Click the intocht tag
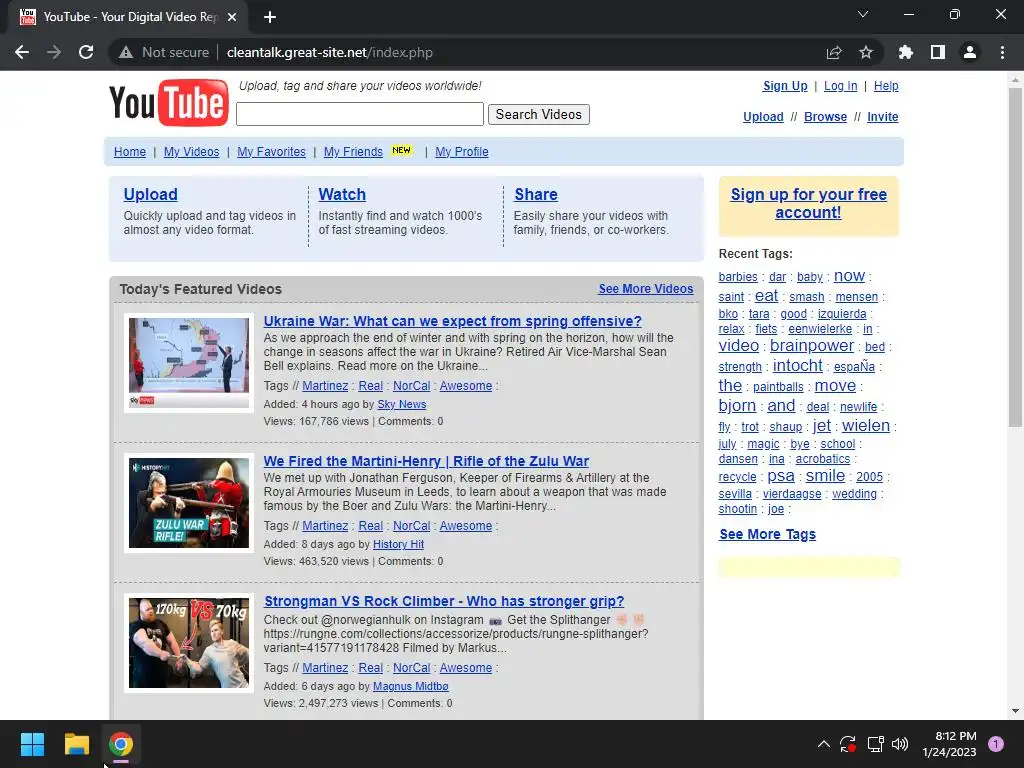Image resolution: width=1024 pixels, height=768 pixels. [x=797, y=366]
